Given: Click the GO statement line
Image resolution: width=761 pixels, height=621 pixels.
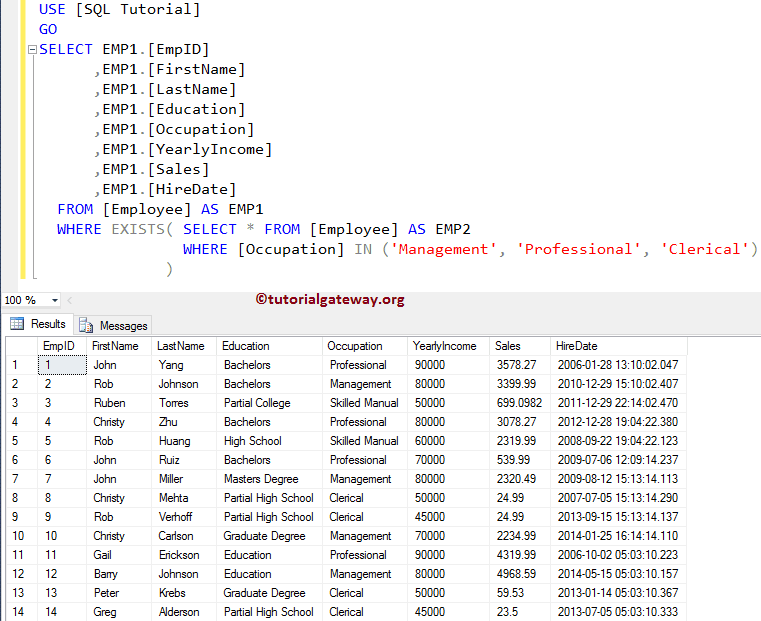Looking at the screenshot, I should 48,30.
